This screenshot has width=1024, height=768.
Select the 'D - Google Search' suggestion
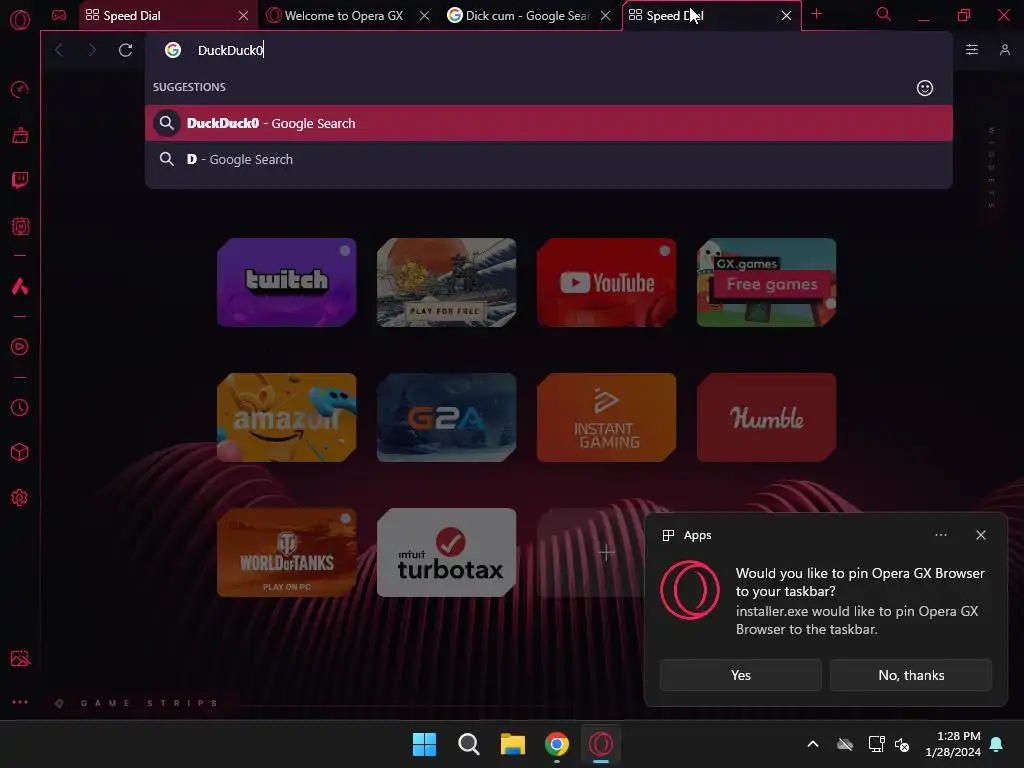pyautogui.click(x=549, y=159)
